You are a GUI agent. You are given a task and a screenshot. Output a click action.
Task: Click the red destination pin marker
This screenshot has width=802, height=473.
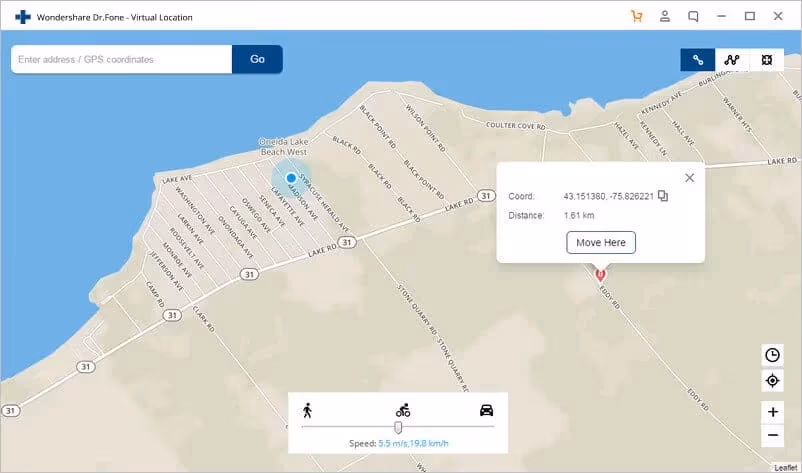[x=600, y=274]
